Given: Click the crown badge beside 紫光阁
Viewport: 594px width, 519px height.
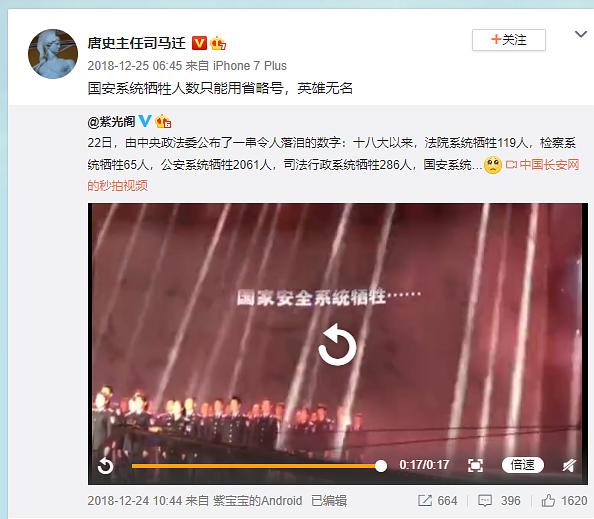Looking at the screenshot, I should [163, 121].
